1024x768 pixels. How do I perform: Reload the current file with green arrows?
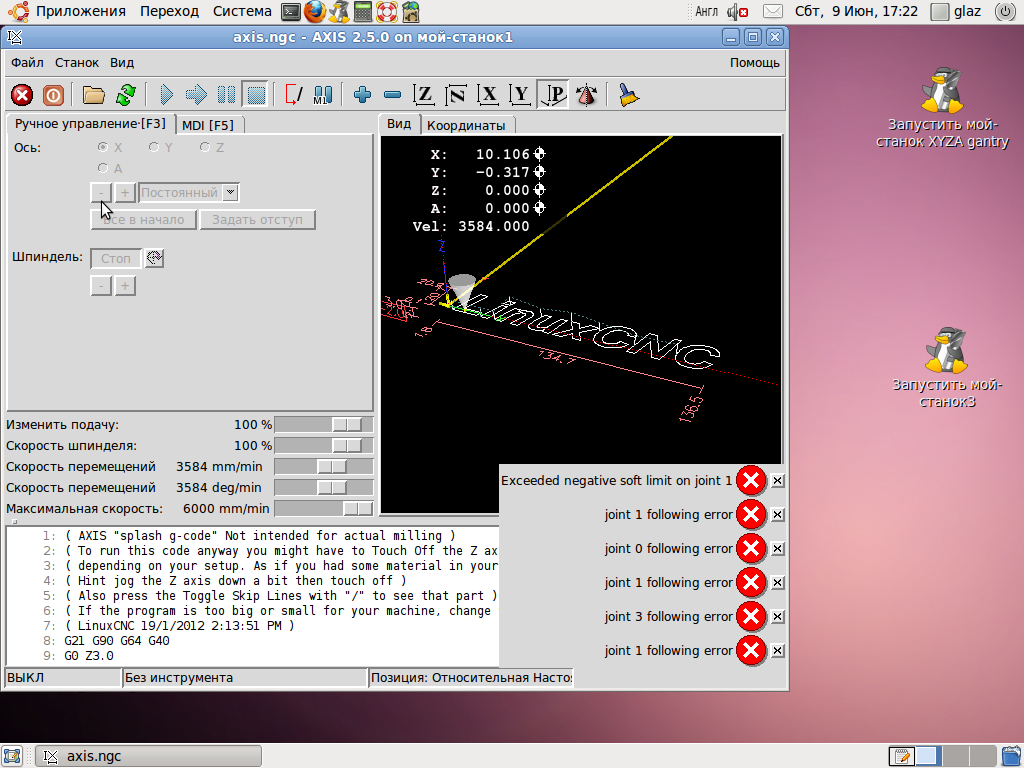click(125, 95)
